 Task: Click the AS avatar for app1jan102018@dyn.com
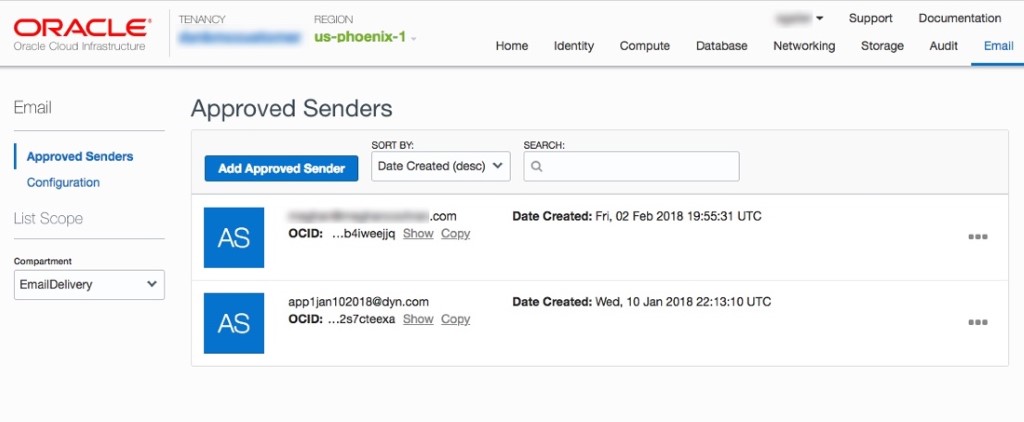click(233, 323)
